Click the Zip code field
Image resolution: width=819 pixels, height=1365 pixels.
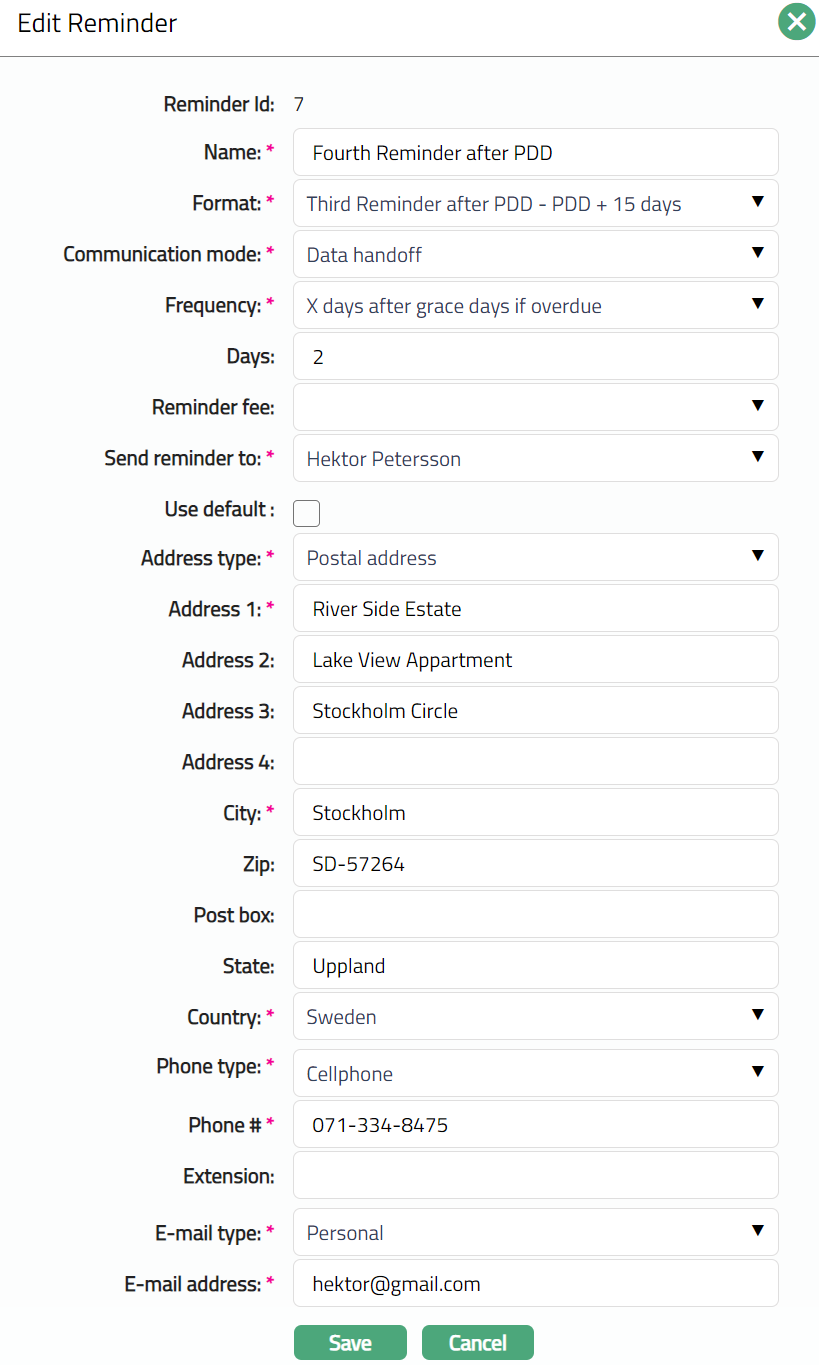[535, 864]
